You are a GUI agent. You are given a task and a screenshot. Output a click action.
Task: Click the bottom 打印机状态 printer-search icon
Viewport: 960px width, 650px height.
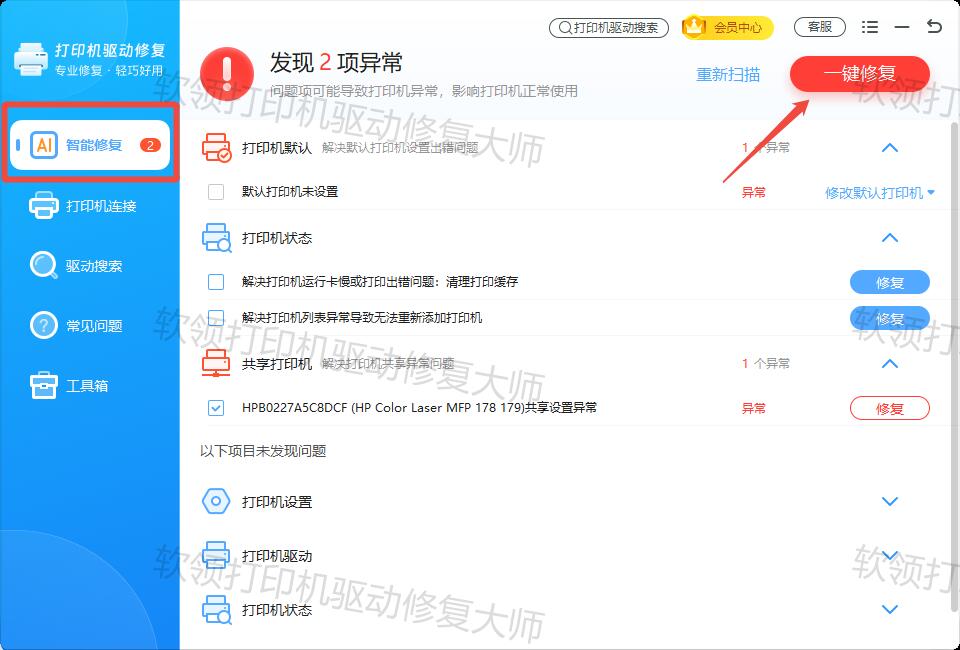(x=217, y=610)
